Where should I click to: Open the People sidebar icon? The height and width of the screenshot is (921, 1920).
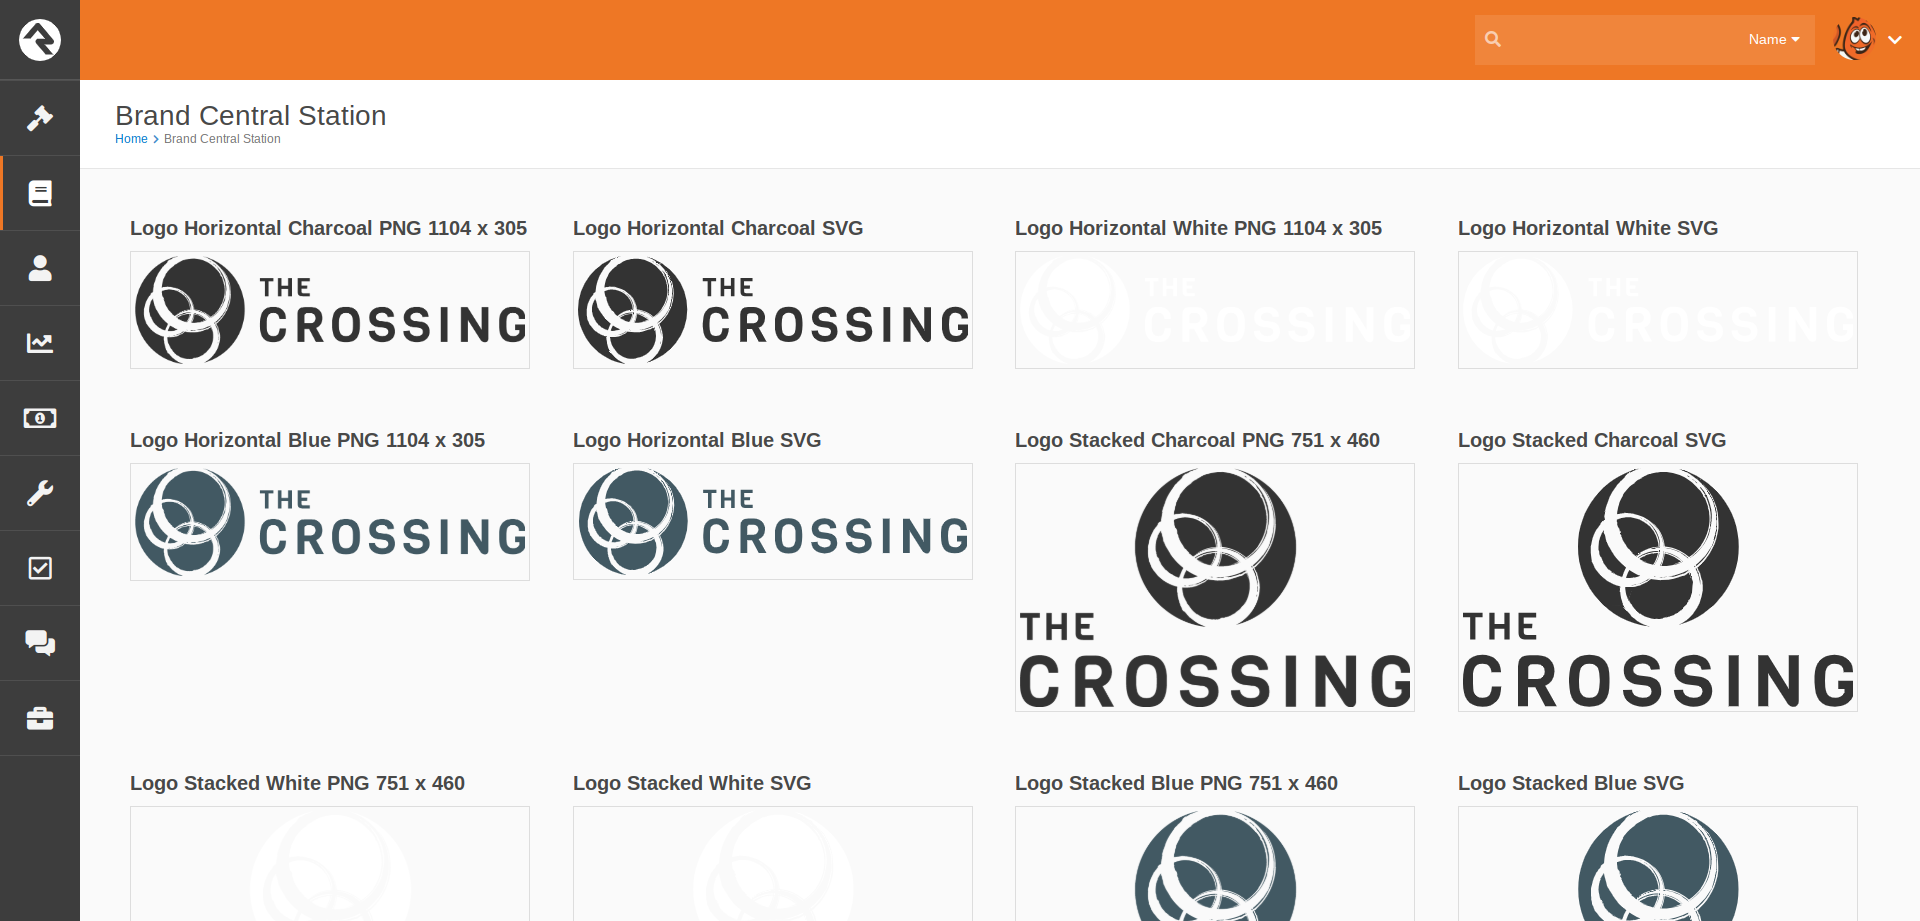(40, 268)
